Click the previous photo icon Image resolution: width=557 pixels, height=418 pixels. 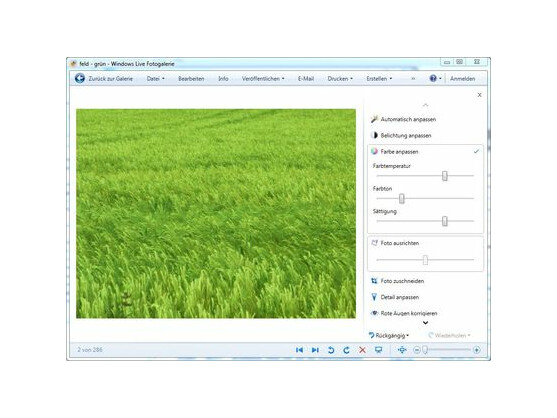[x=299, y=350]
